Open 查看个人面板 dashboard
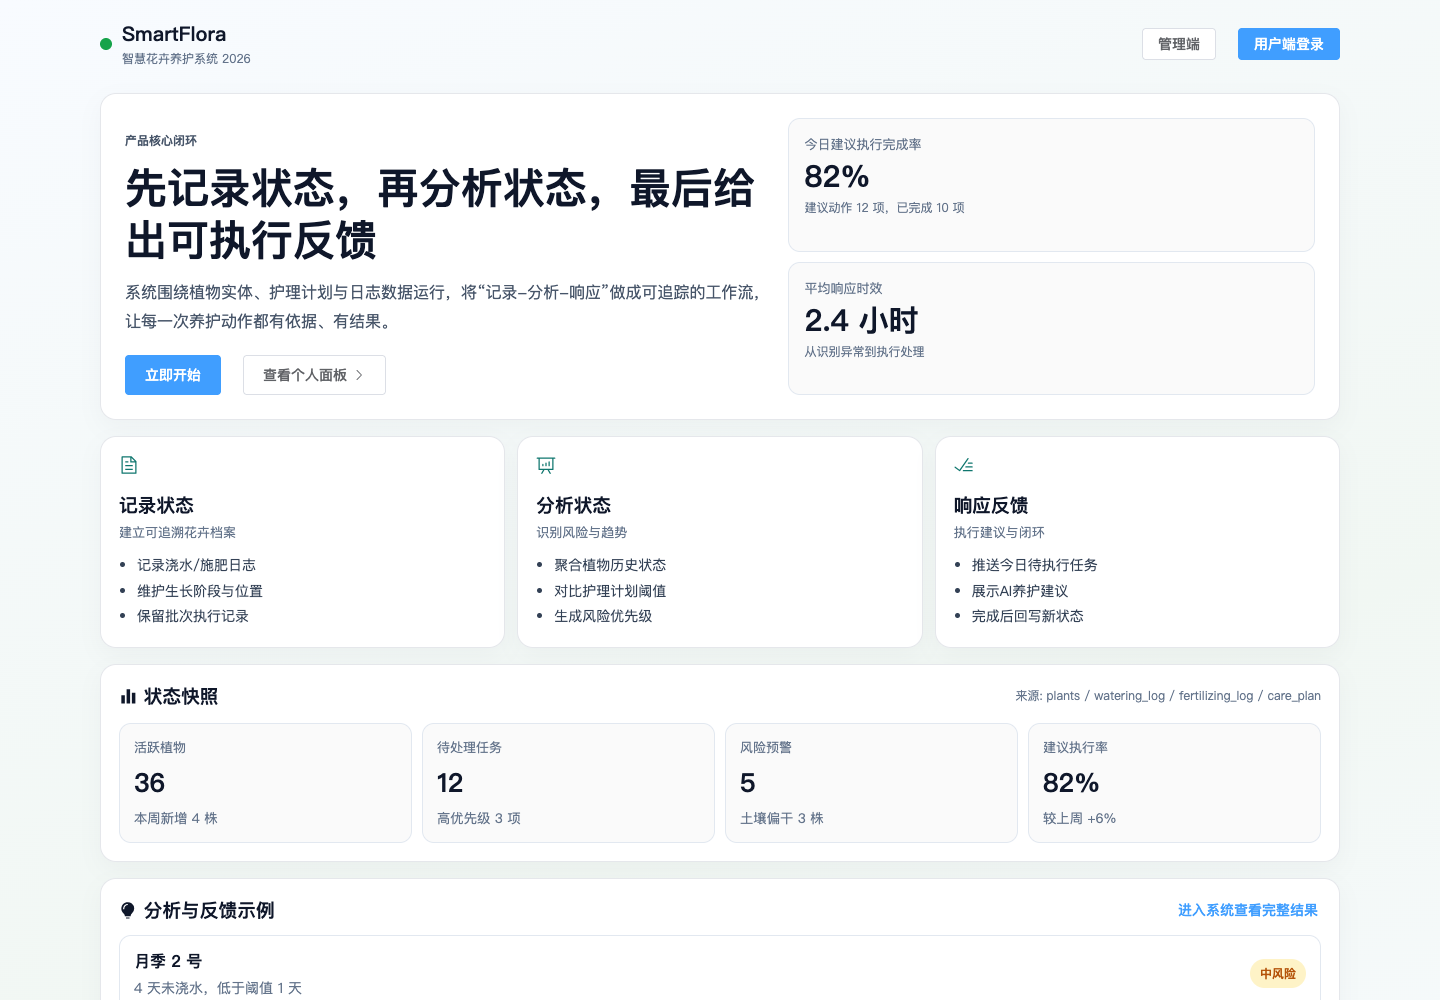This screenshot has width=1440, height=1000. (x=314, y=375)
